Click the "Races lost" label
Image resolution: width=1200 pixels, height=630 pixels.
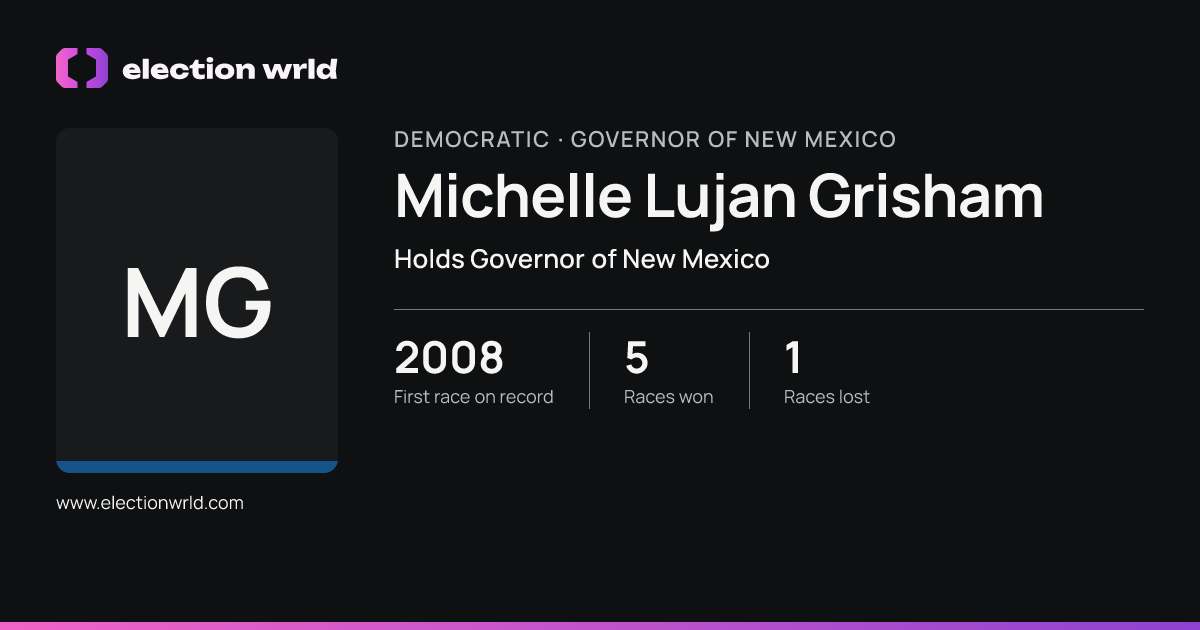[827, 397]
